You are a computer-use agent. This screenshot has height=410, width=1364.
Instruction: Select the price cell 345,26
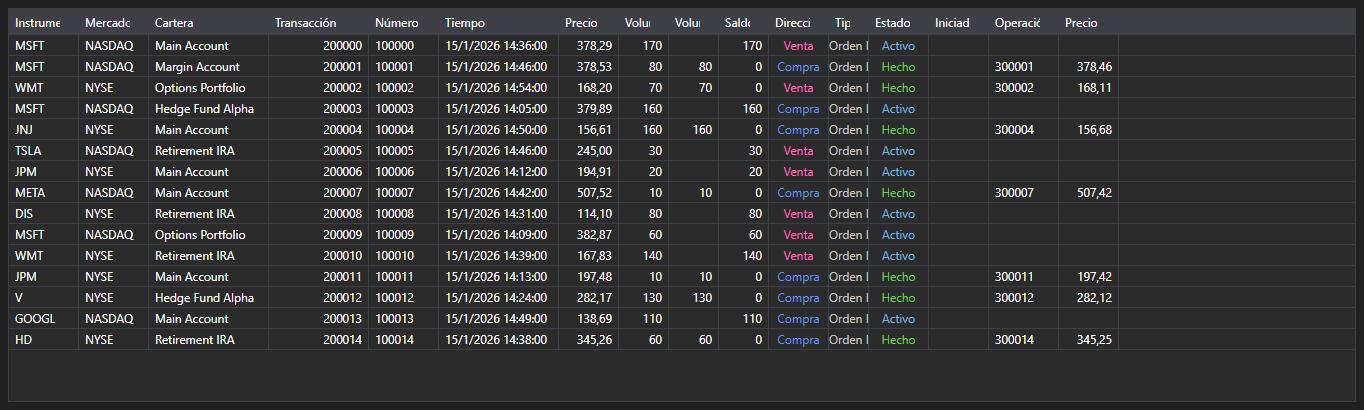click(588, 340)
